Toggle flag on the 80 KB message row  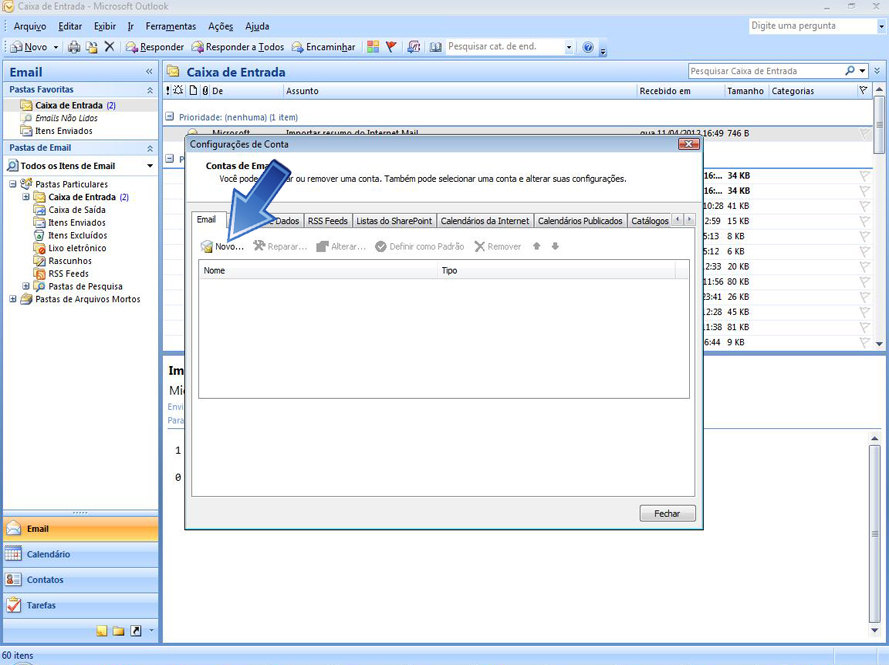coord(864,282)
